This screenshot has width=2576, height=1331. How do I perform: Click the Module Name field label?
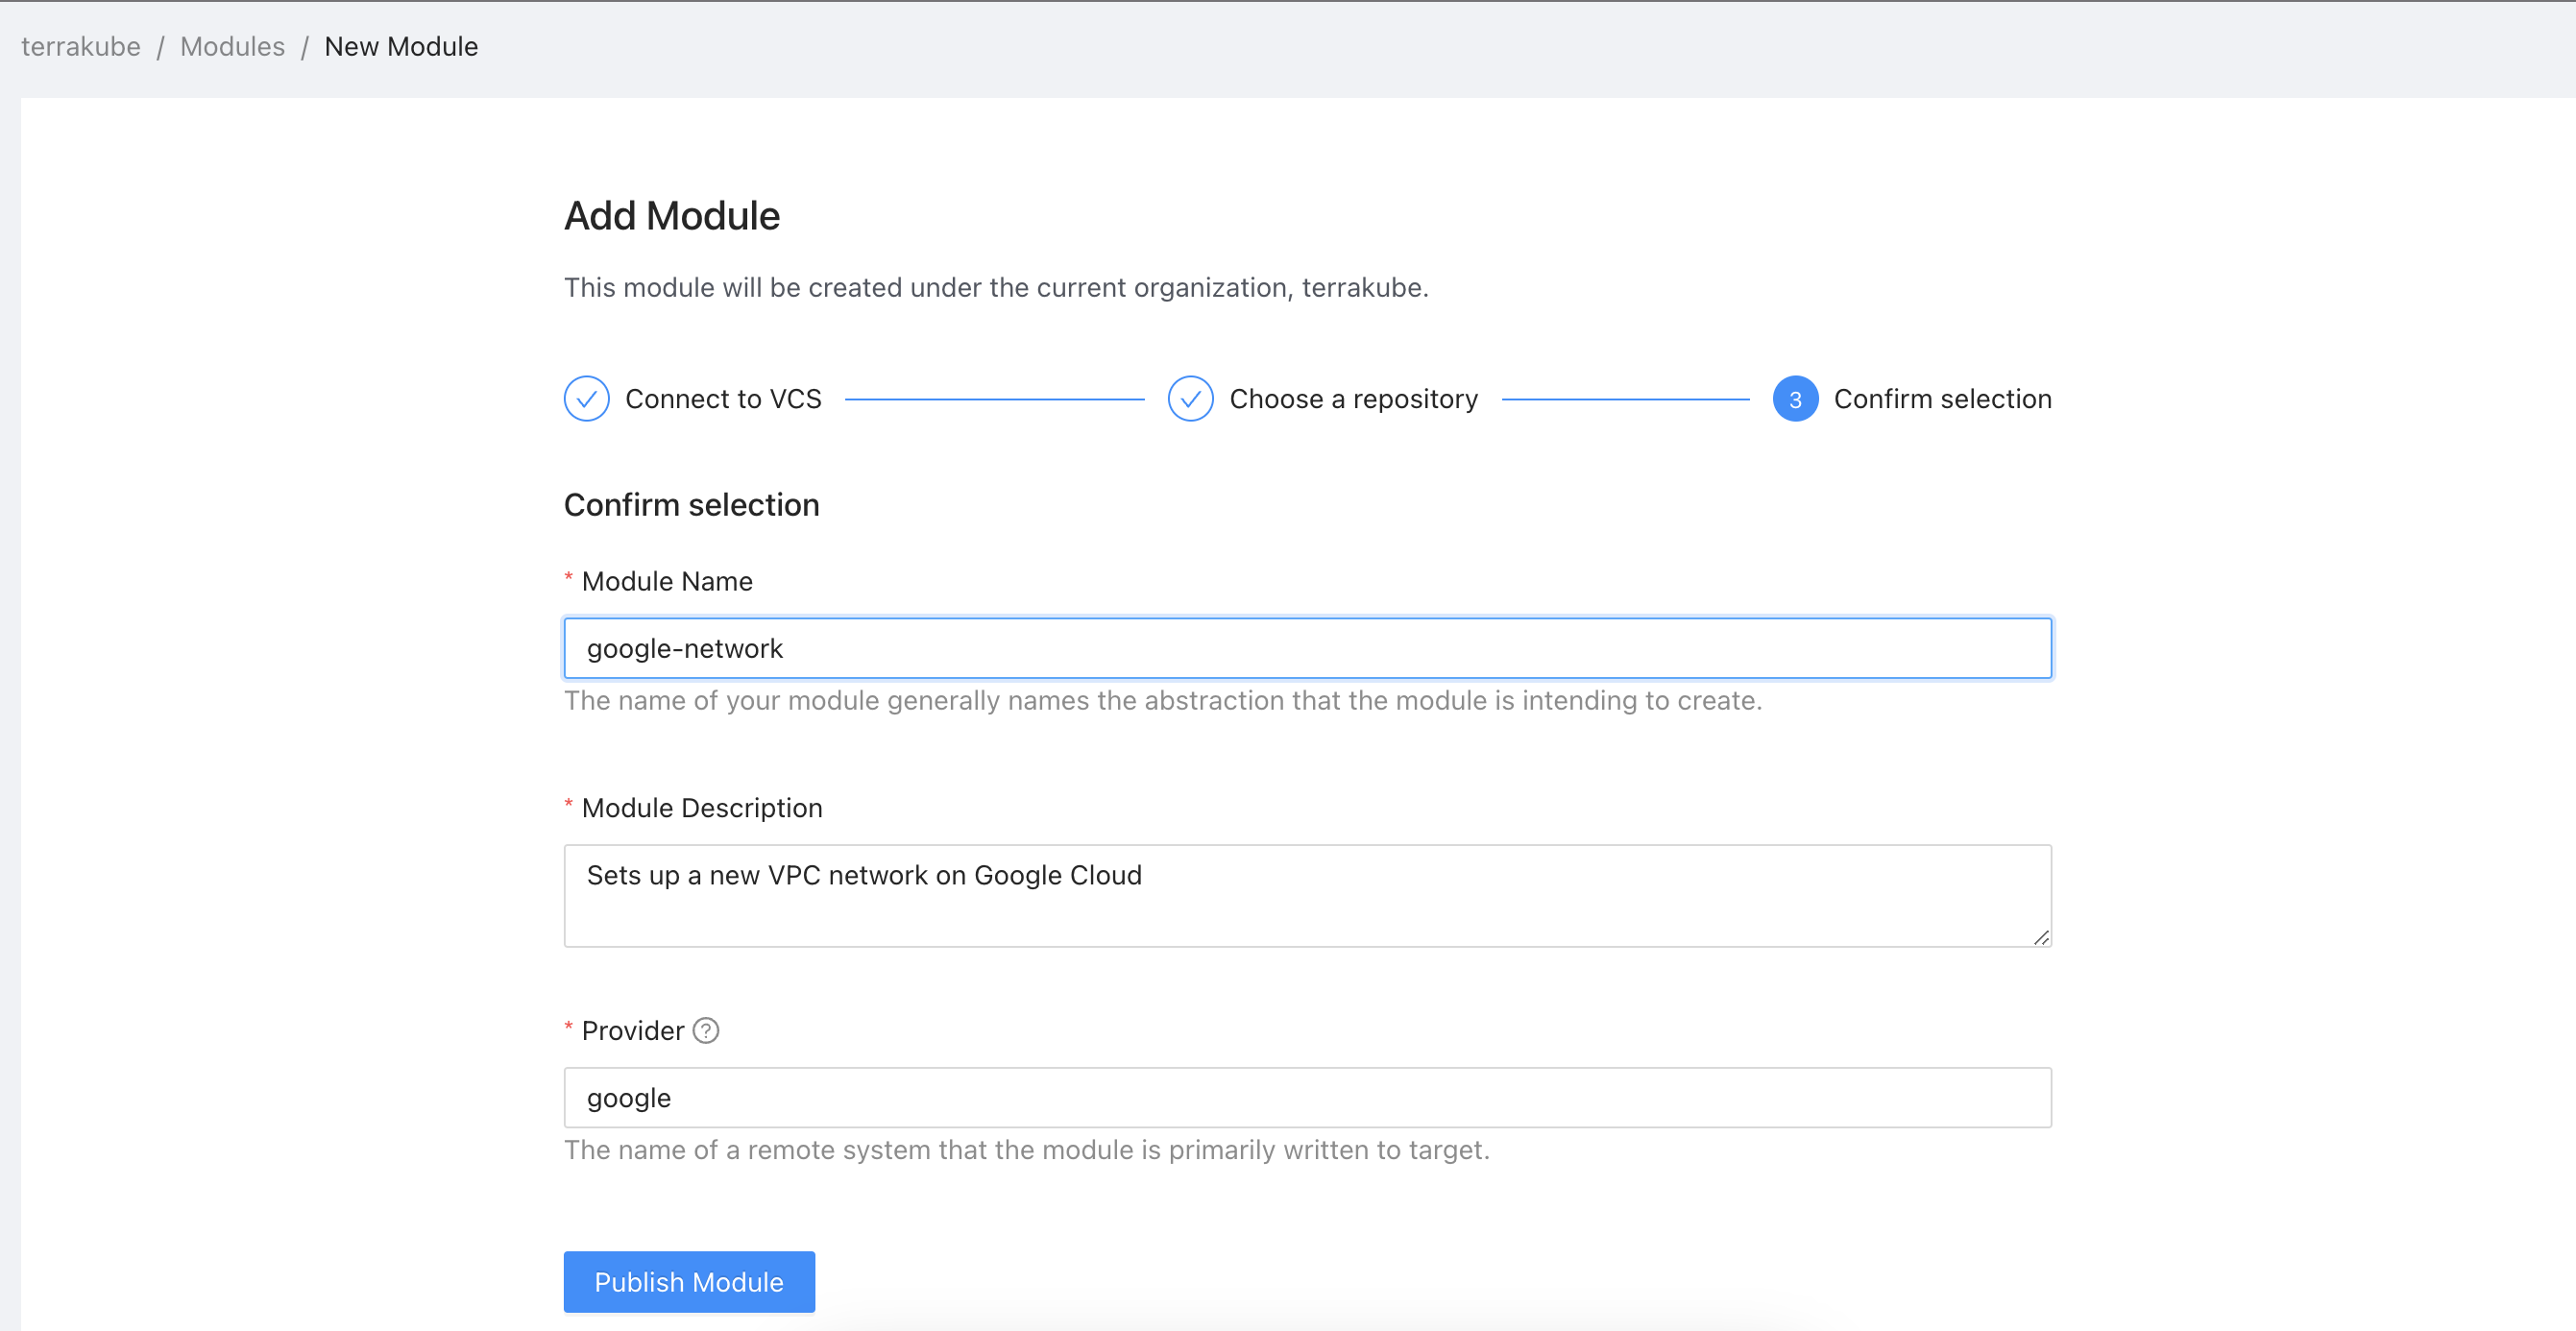(667, 581)
